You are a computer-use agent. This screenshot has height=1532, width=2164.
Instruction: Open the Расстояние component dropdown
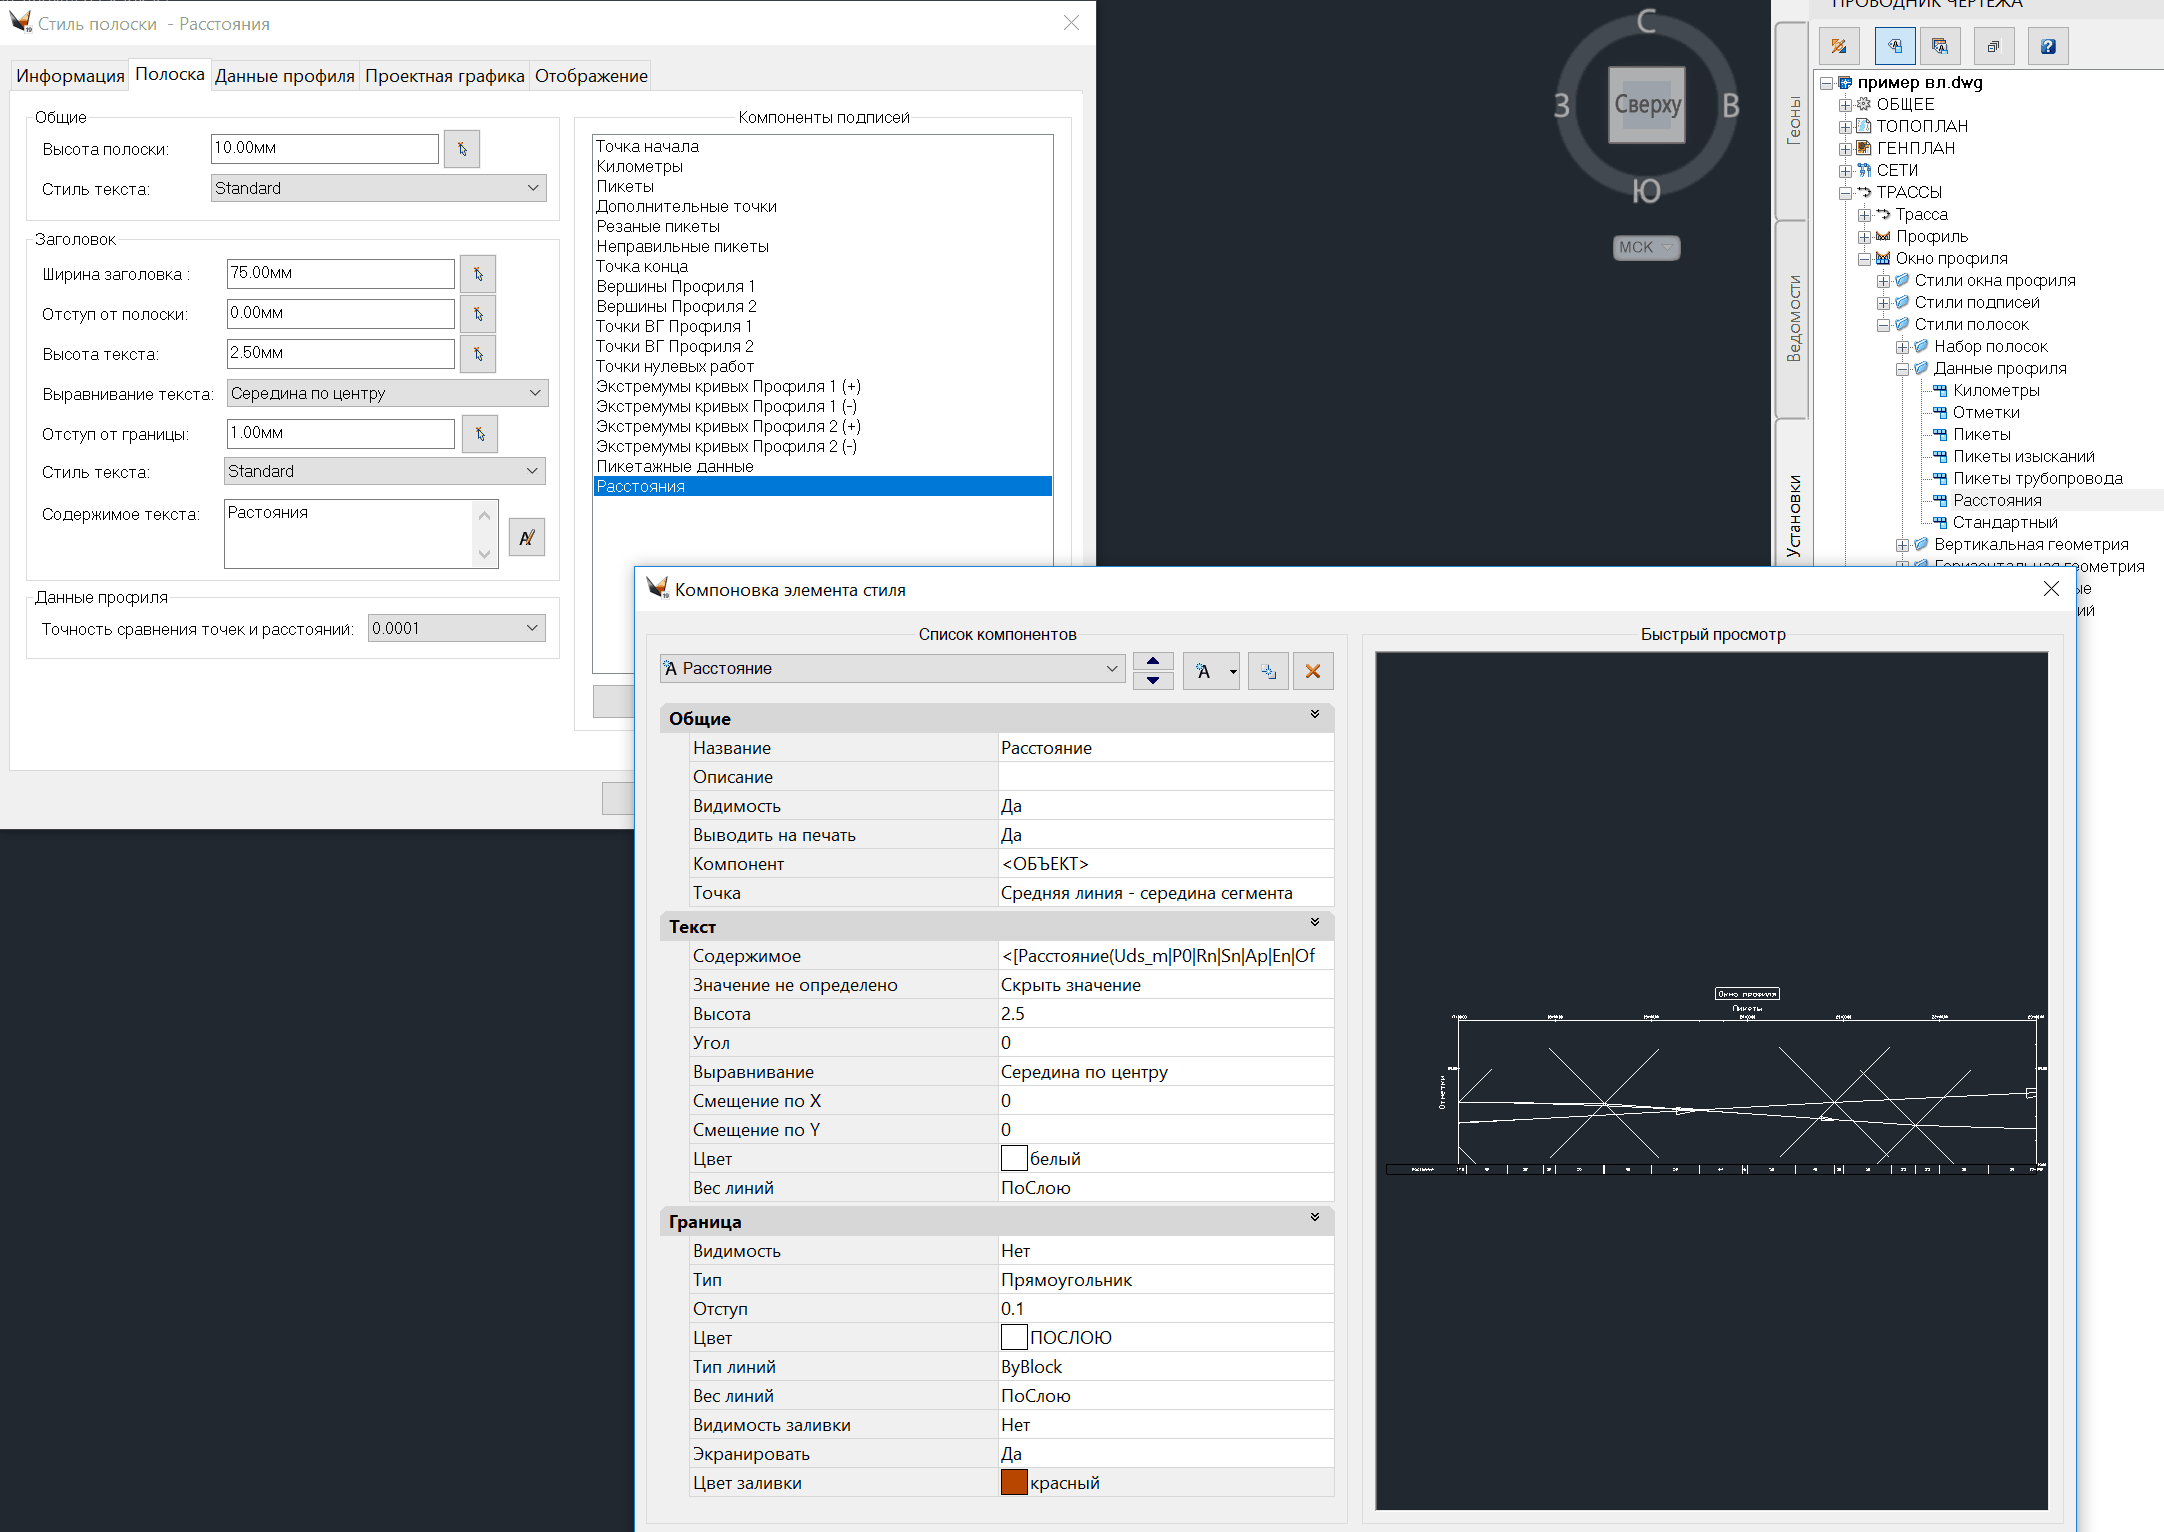point(1111,668)
